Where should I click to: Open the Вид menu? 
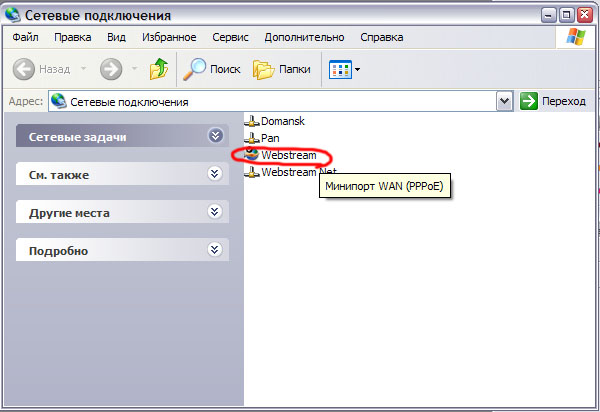pyautogui.click(x=116, y=37)
